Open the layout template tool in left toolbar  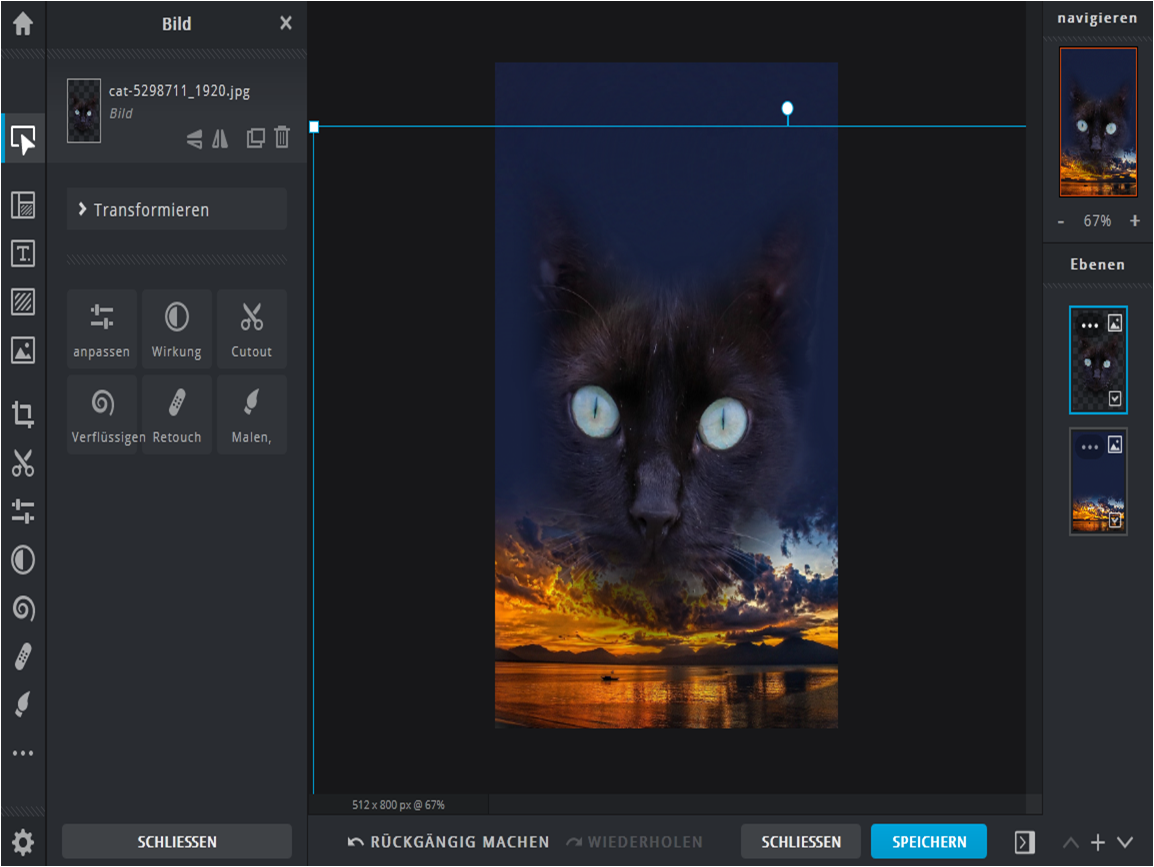tap(23, 205)
